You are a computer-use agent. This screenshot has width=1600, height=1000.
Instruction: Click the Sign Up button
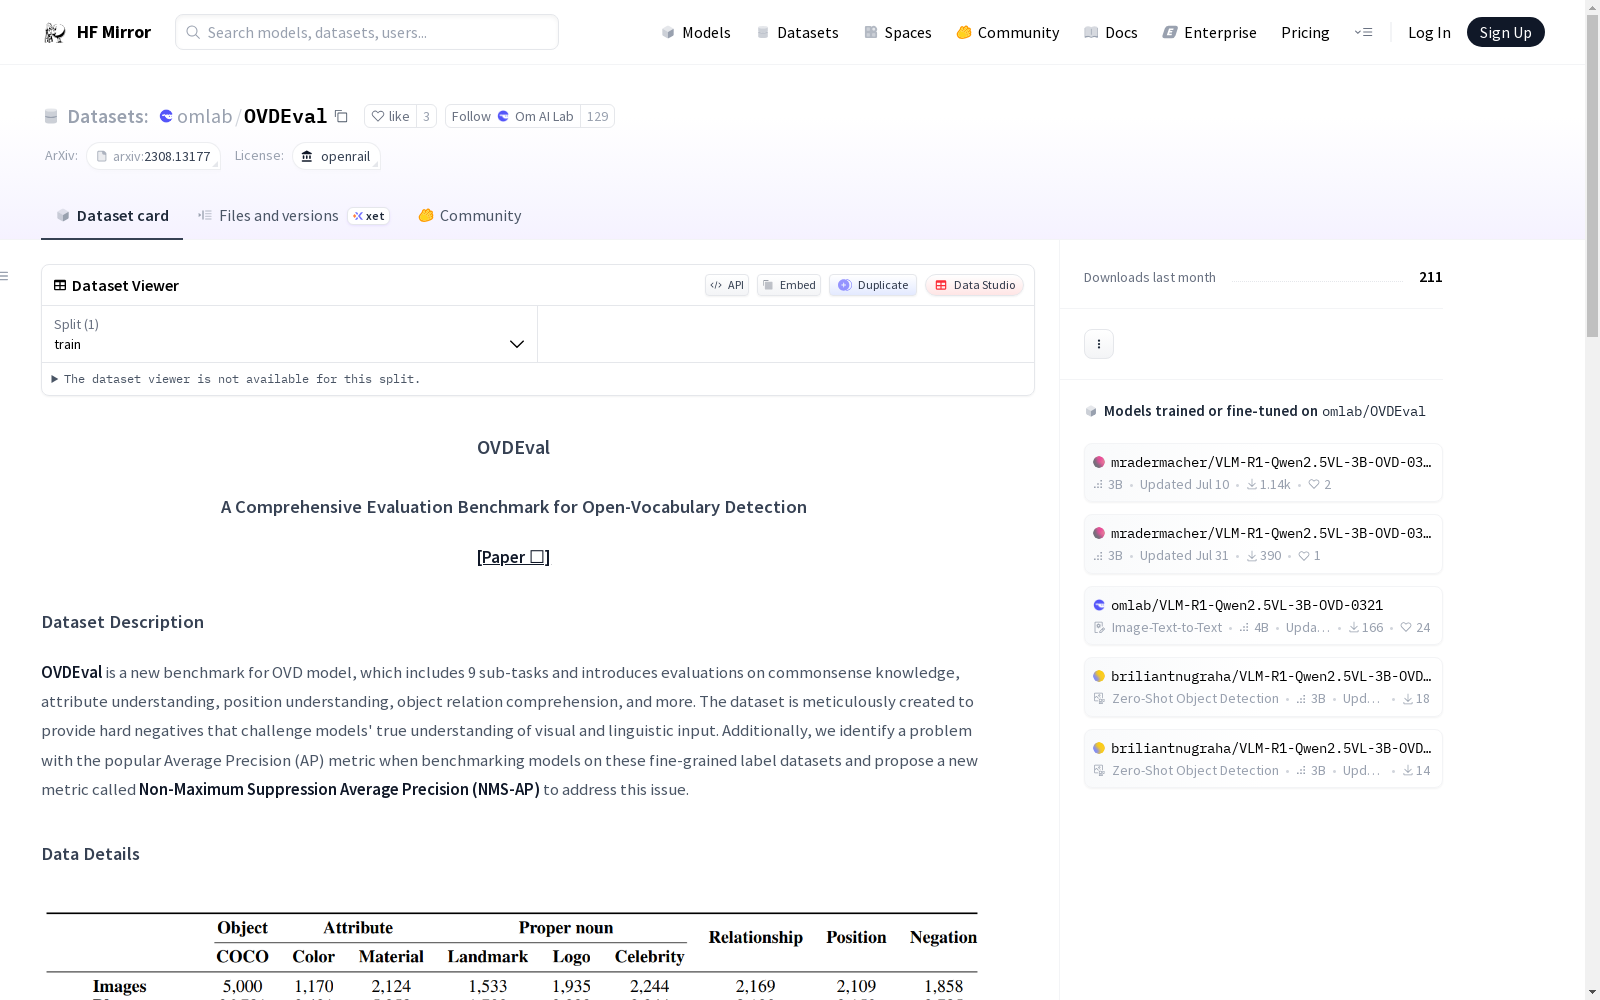(x=1505, y=32)
